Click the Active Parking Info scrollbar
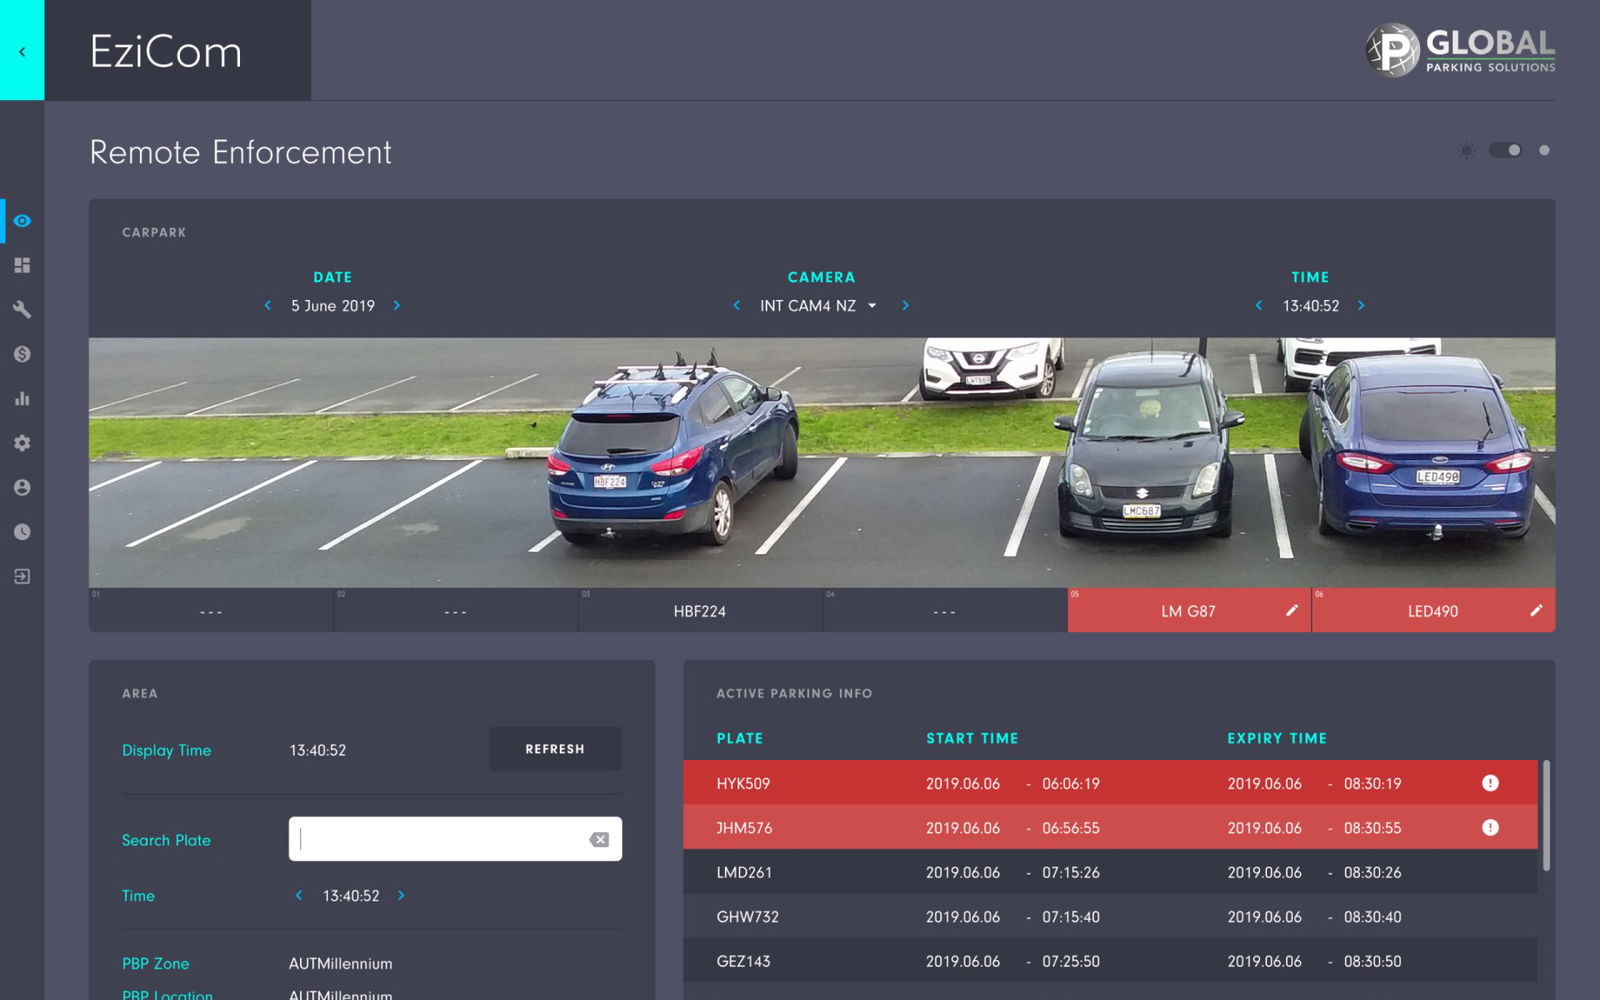Screen dimensions: 1600x1000 coord(1546,816)
